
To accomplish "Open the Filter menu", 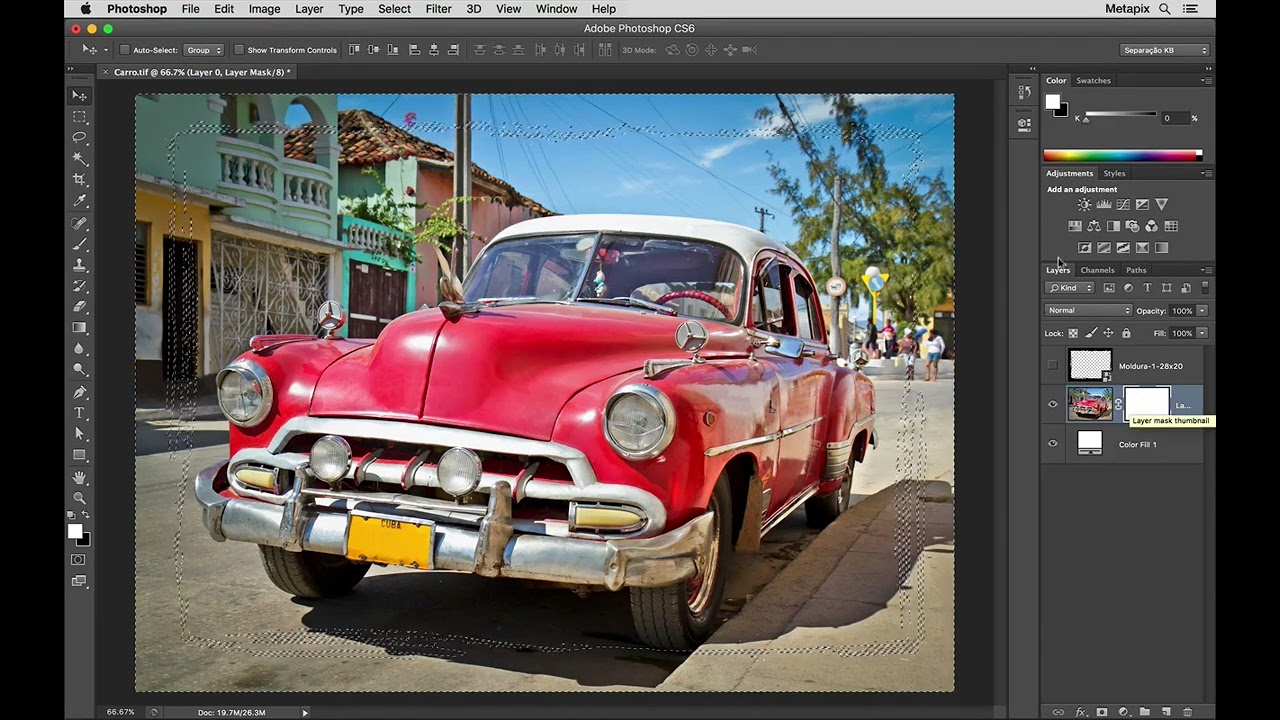I will pos(438,9).
